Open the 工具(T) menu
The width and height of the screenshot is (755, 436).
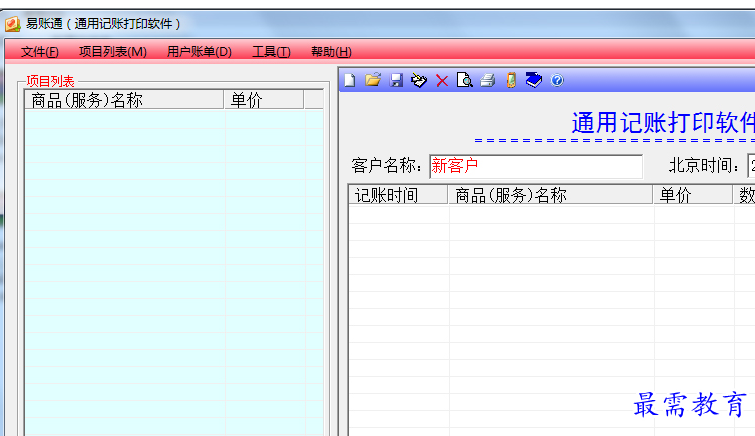coord(272,52)
